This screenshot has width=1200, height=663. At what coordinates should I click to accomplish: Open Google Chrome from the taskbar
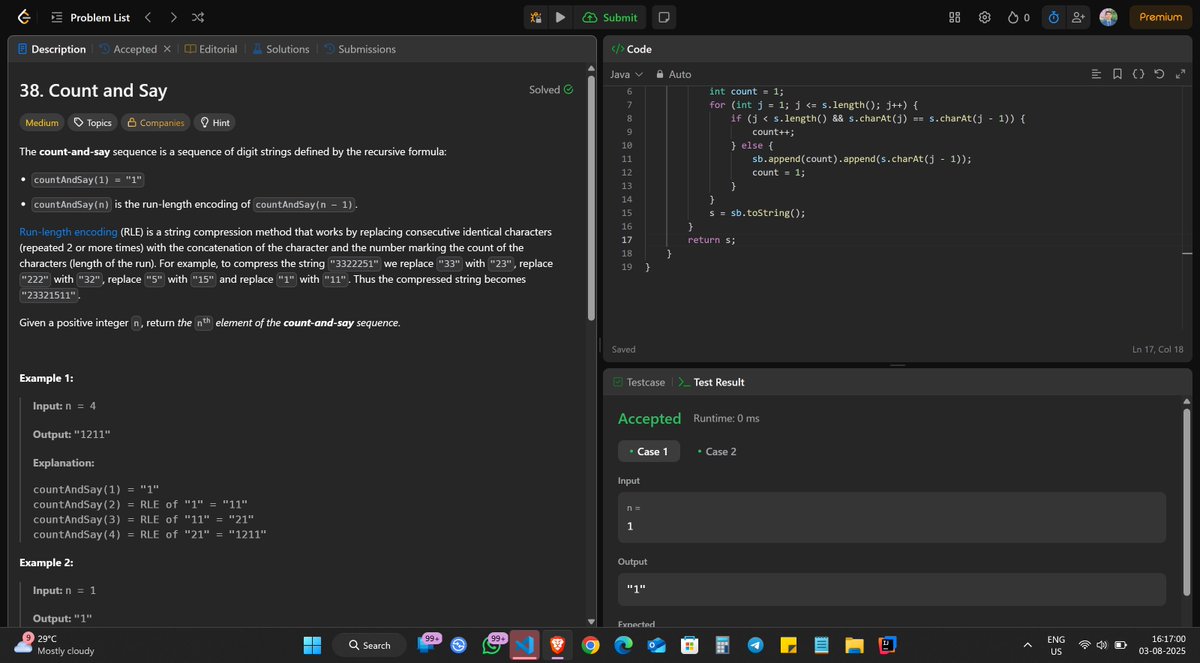[590, 645]
